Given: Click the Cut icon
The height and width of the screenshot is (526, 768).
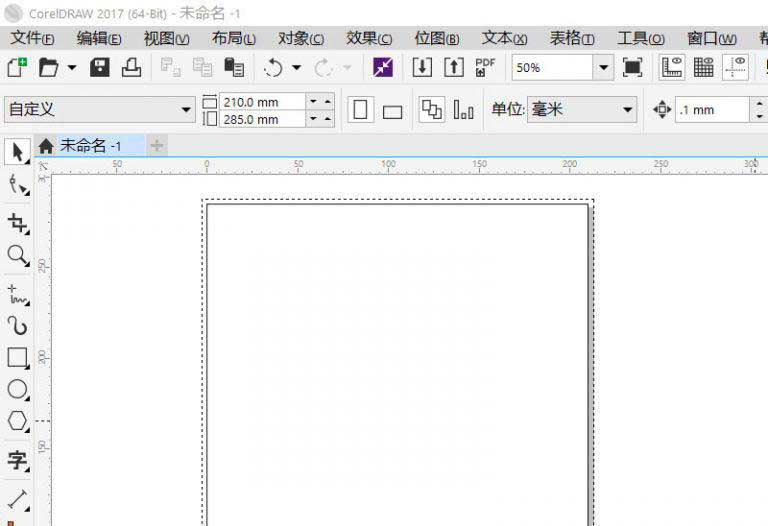Looking at the screenshot, I should point(170,68).
